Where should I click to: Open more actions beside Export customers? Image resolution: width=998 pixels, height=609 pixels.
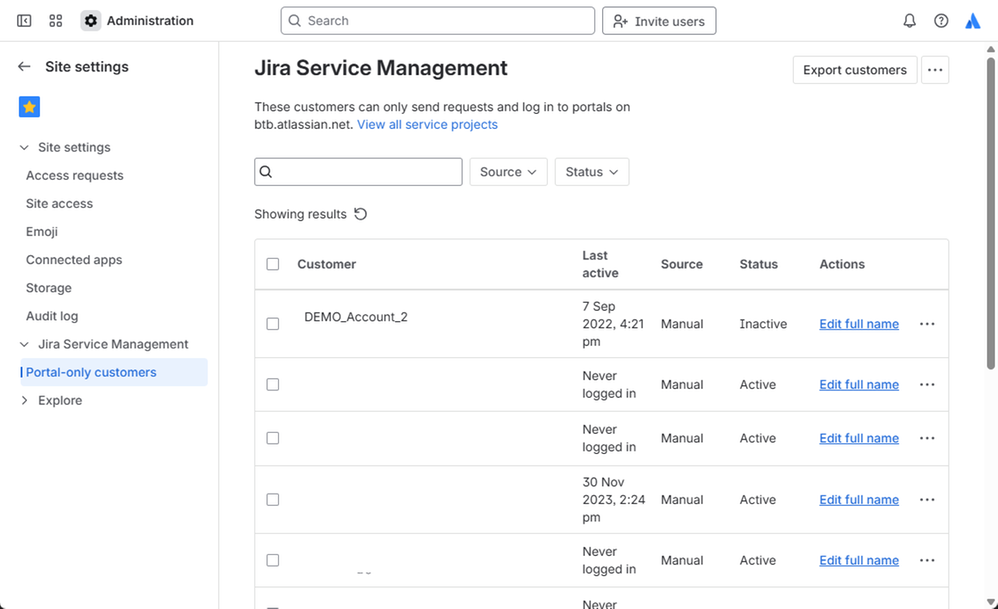point(935,70)
